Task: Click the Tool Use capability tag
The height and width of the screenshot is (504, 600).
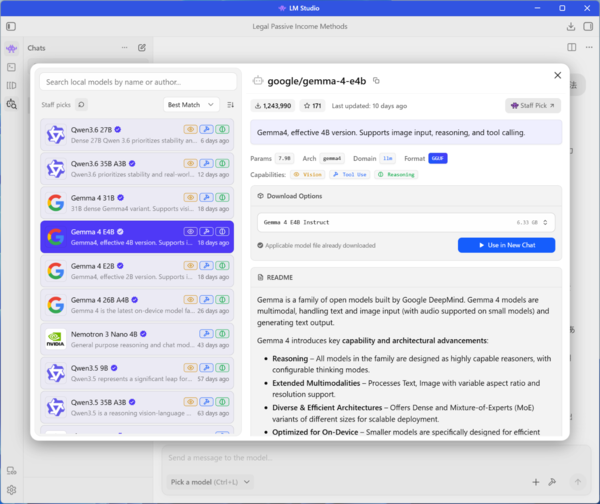Action: pyautogui.click(x=350, y=175)
